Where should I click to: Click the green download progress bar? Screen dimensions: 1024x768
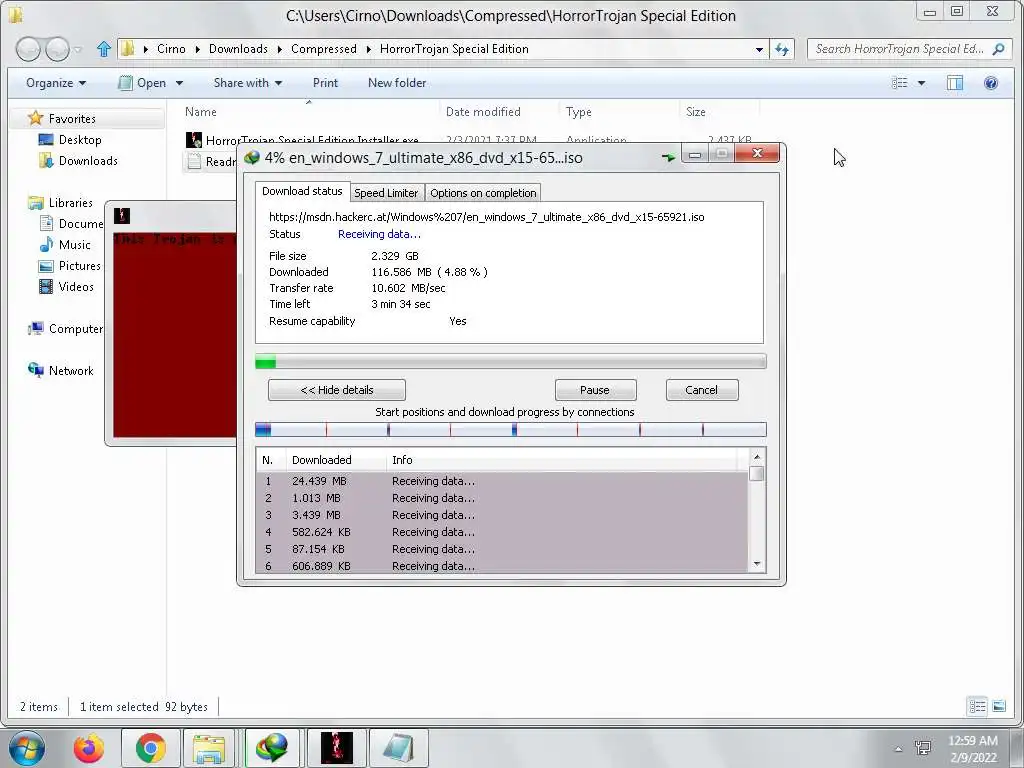pos(511,361)
